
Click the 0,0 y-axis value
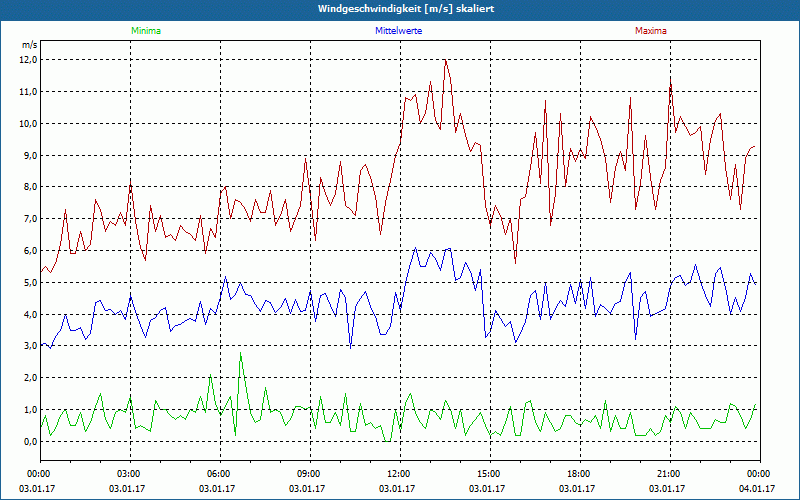point(30,442)
